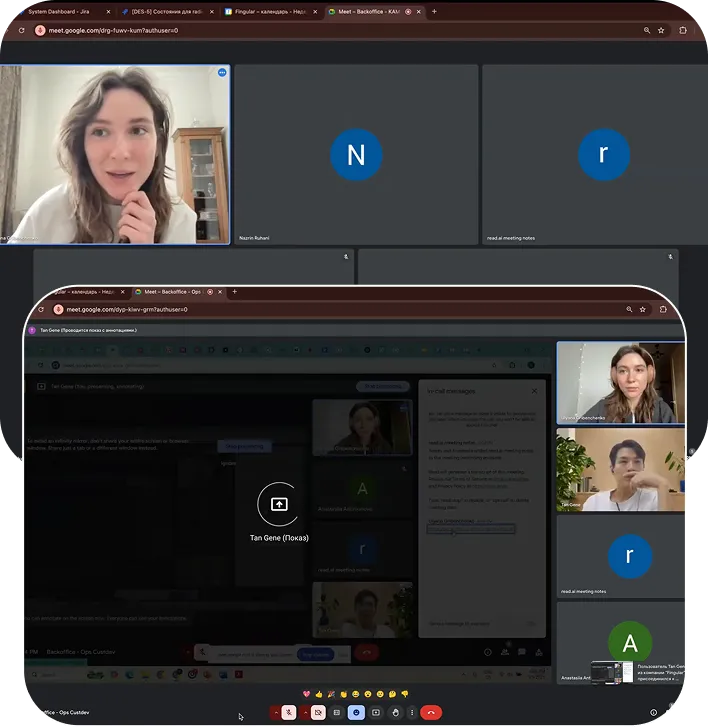Close the DES-5 tab
708x728 pixels.
pyautogui.click(x=212, y=12)
